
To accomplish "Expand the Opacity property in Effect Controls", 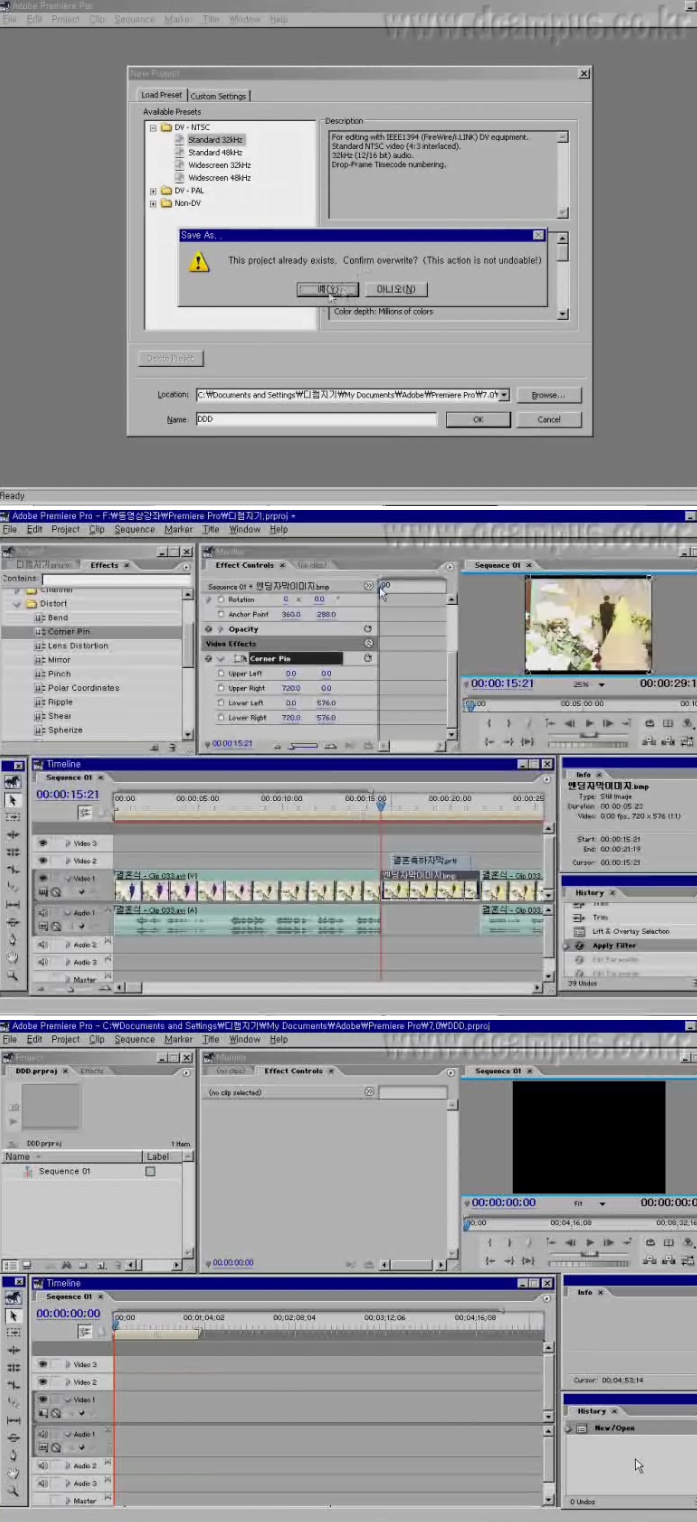I will [220, 629].
